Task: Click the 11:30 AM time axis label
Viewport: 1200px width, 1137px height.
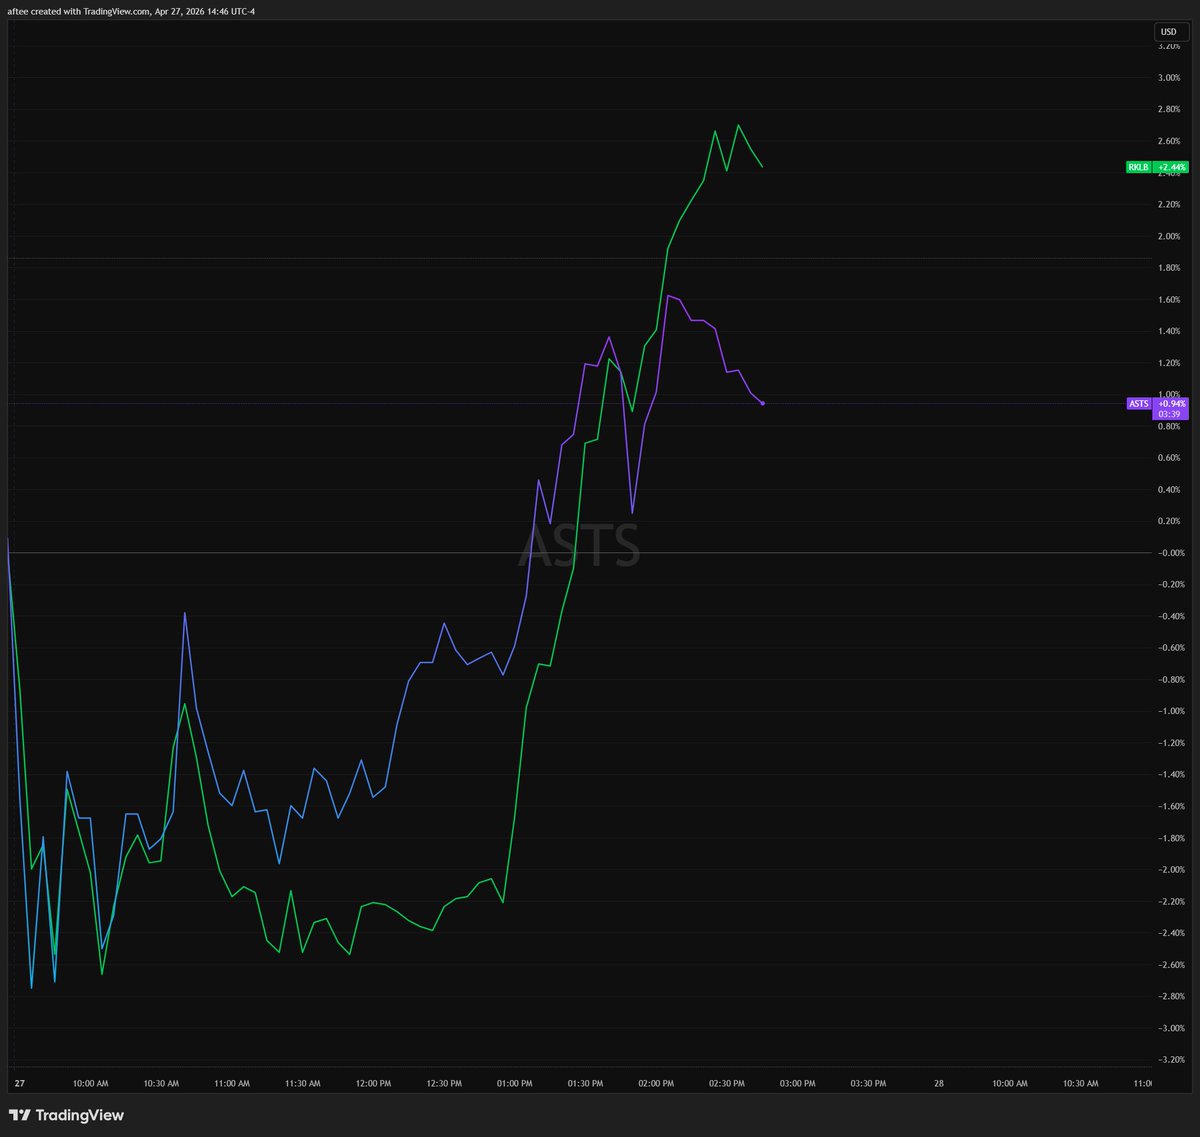Action: [x=302, y=1083]
